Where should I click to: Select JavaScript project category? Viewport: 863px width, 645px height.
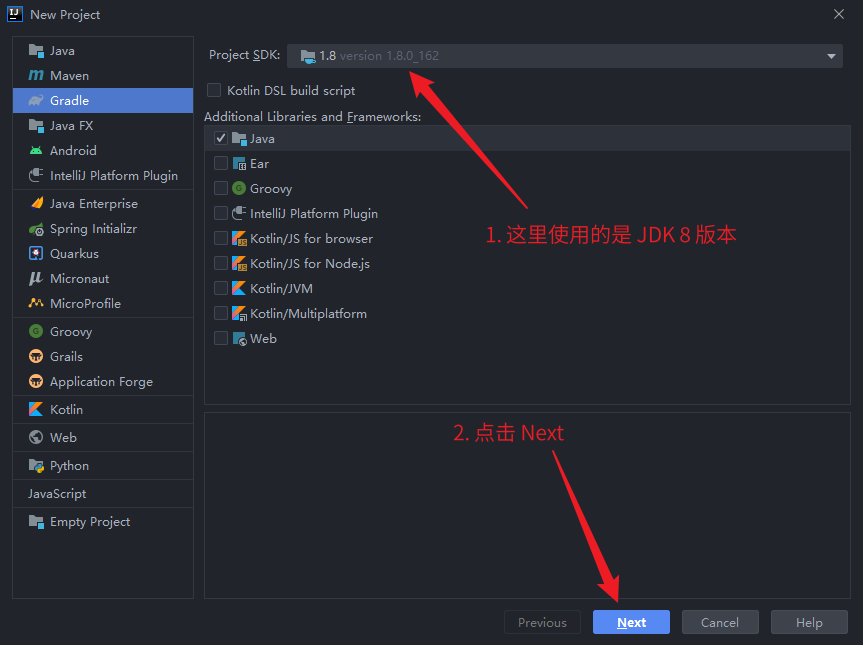point(57,494)
